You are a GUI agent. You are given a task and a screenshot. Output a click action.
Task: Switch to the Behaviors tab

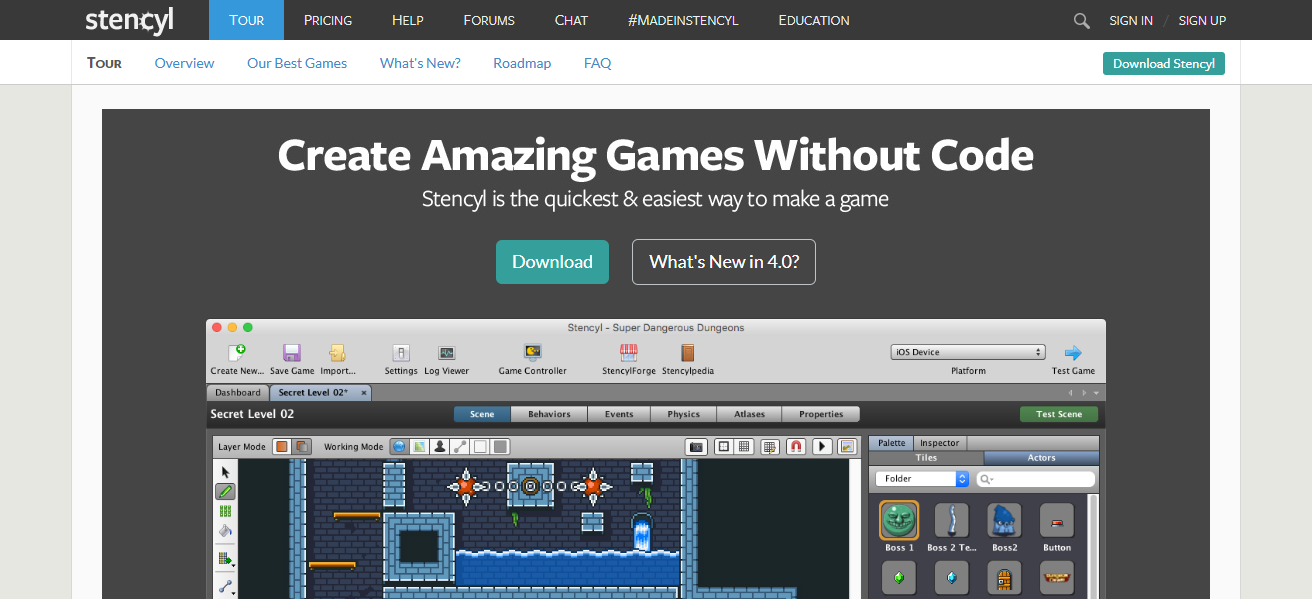click(x=549, y=414)
